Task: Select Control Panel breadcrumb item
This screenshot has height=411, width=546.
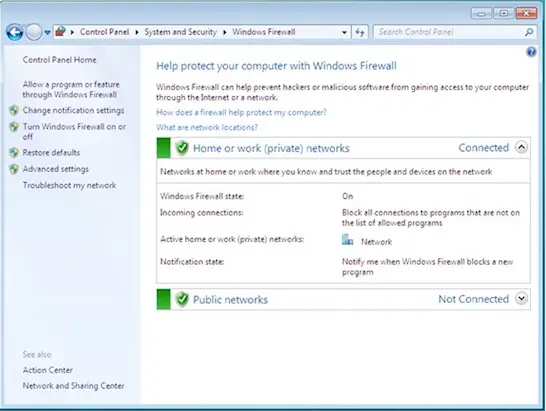Action: click(104, 32)
